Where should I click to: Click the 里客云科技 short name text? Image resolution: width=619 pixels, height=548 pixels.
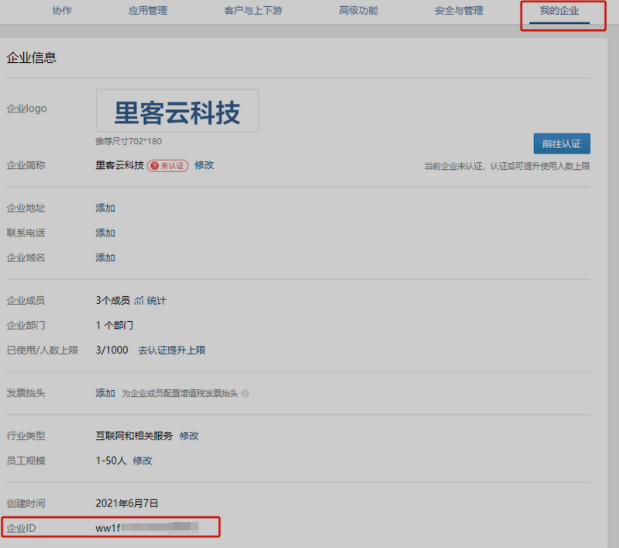coord(120,165)
